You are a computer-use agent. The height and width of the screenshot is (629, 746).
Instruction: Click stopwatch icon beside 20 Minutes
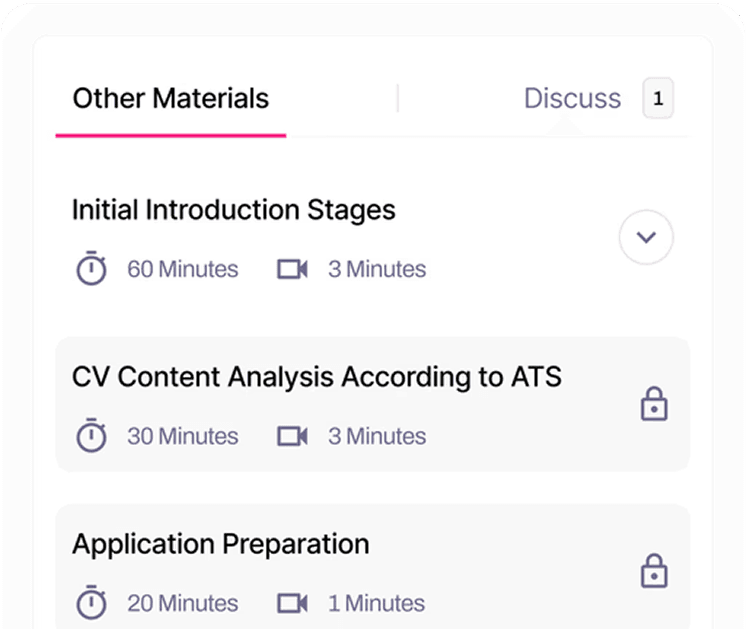(91, 603)
